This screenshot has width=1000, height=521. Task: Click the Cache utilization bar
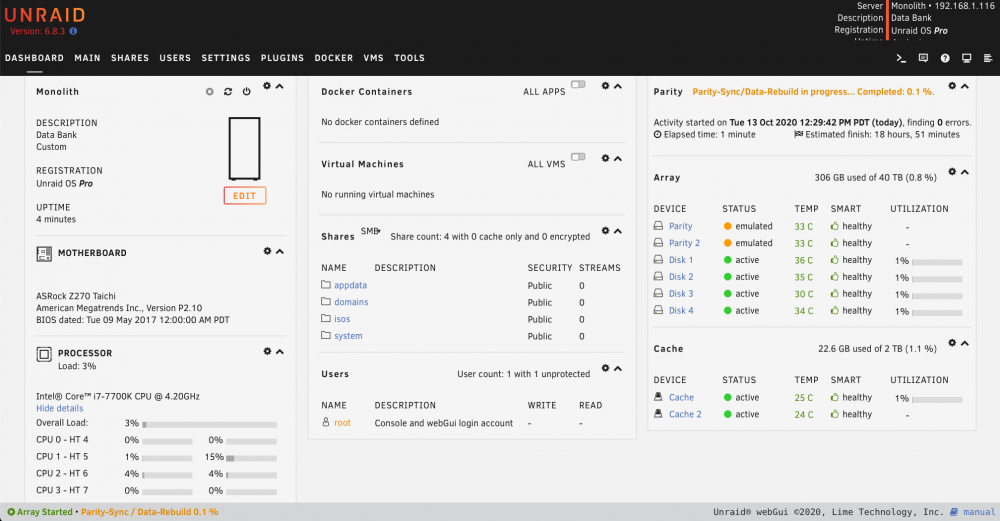[937, 400]
